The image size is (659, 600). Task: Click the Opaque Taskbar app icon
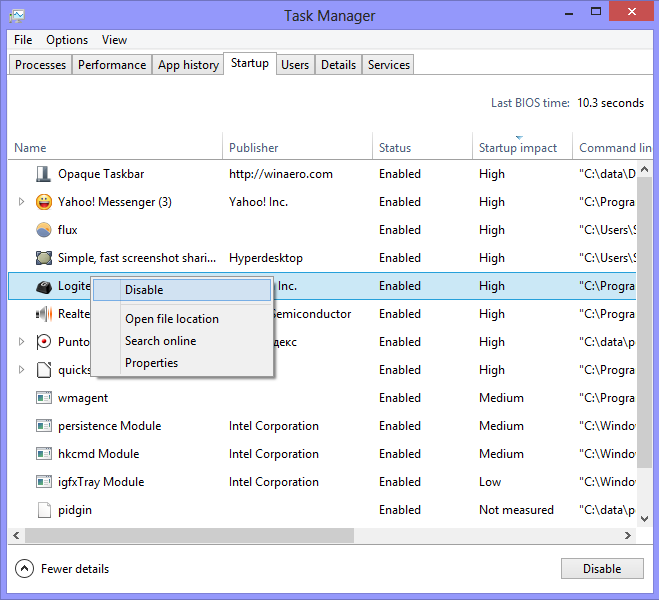coord(44,174)
